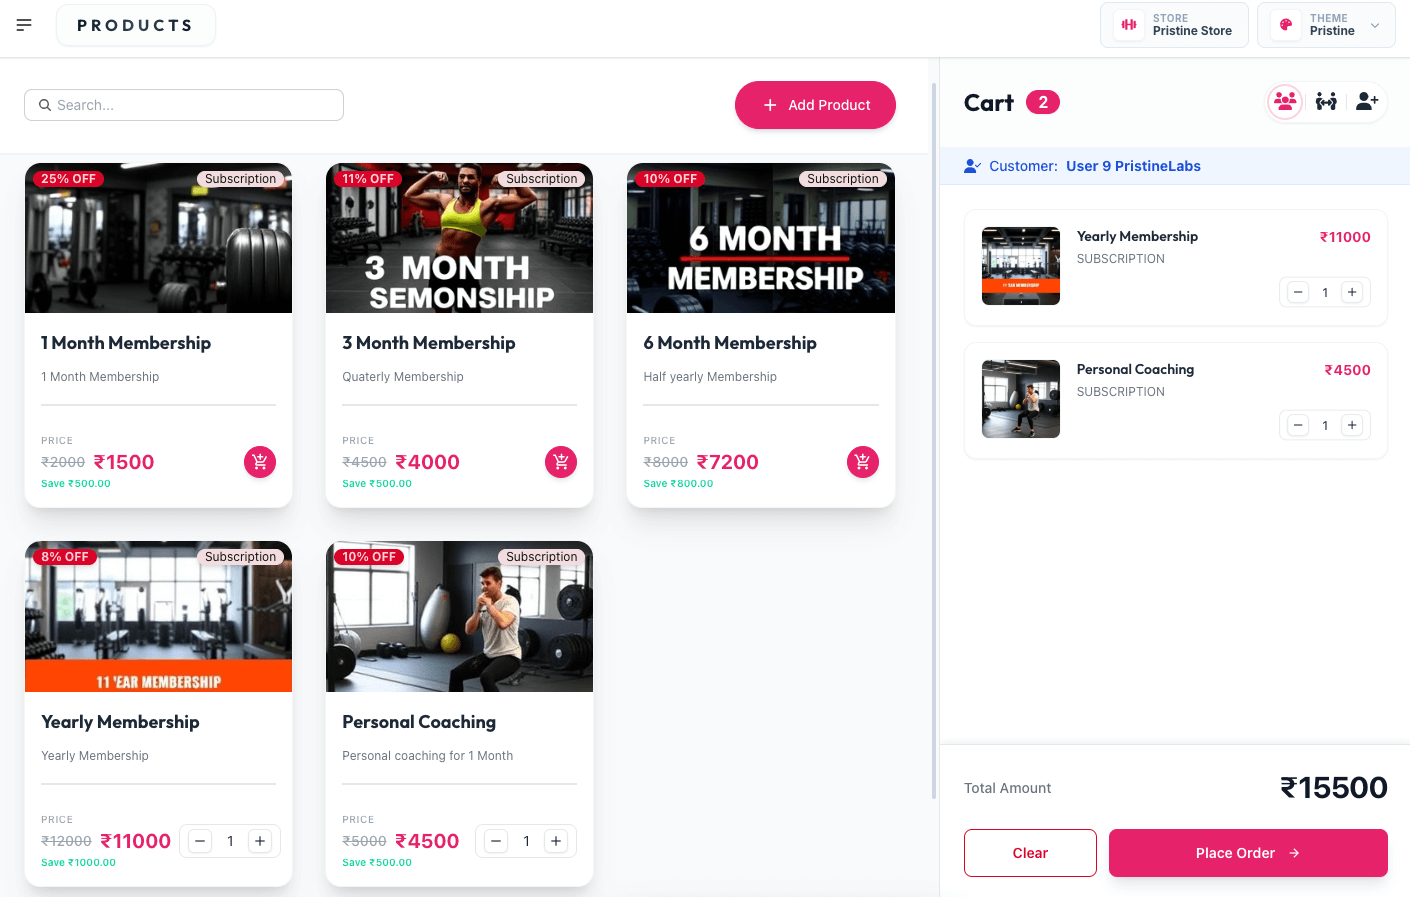The image size is (1410, 897).
Task: Select the group members icon in cart header
Action: [x=1285, y=101]
